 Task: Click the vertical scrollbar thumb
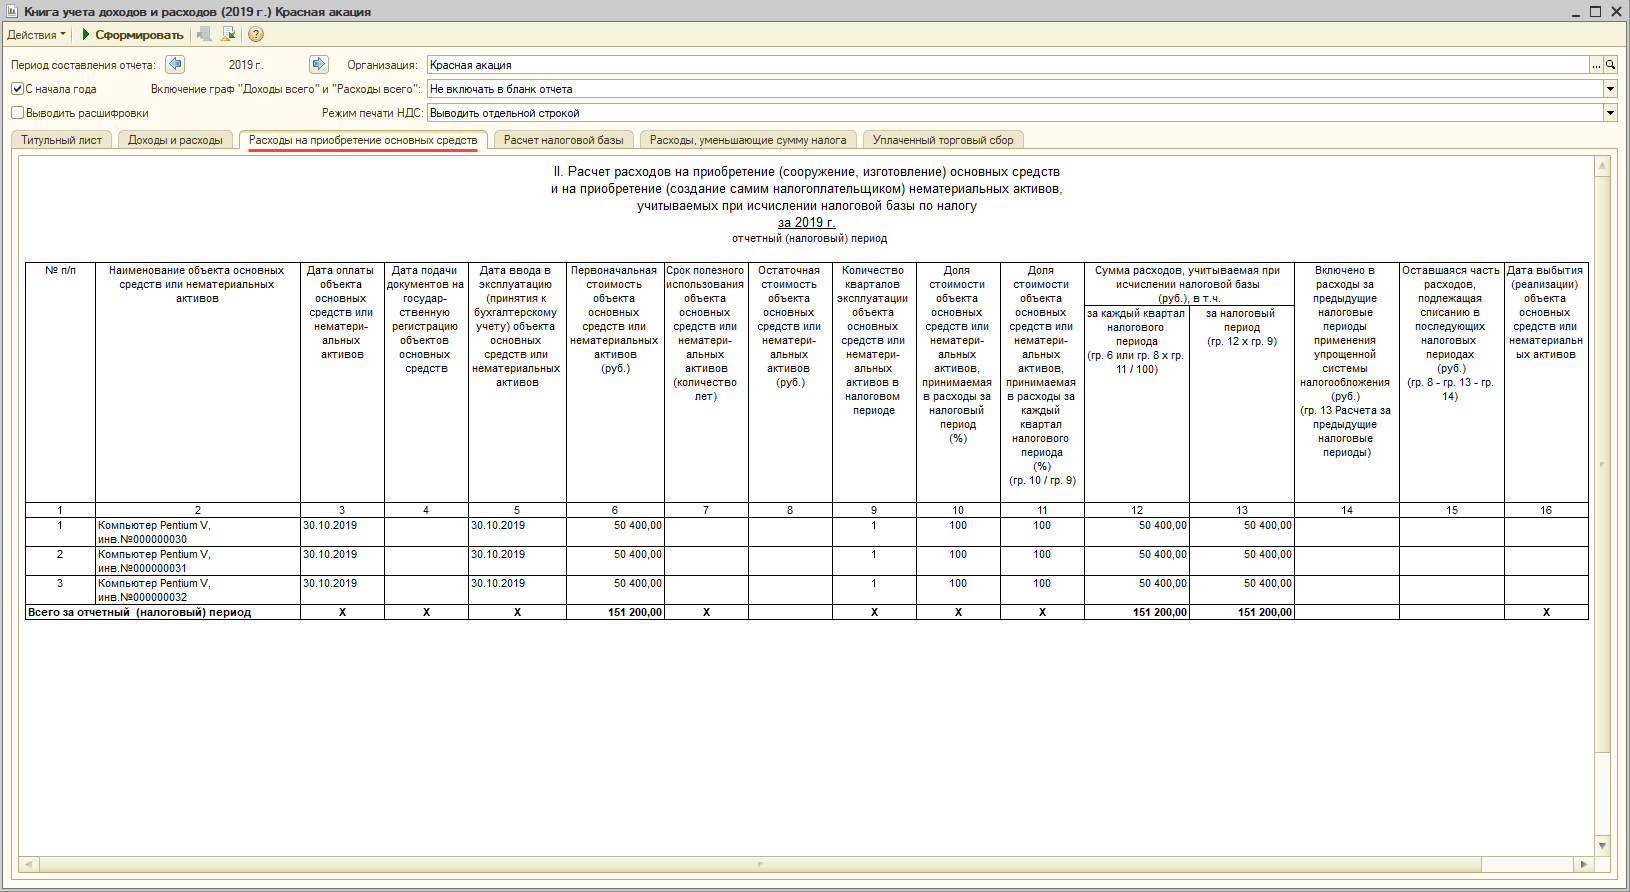pos(1602,464)
